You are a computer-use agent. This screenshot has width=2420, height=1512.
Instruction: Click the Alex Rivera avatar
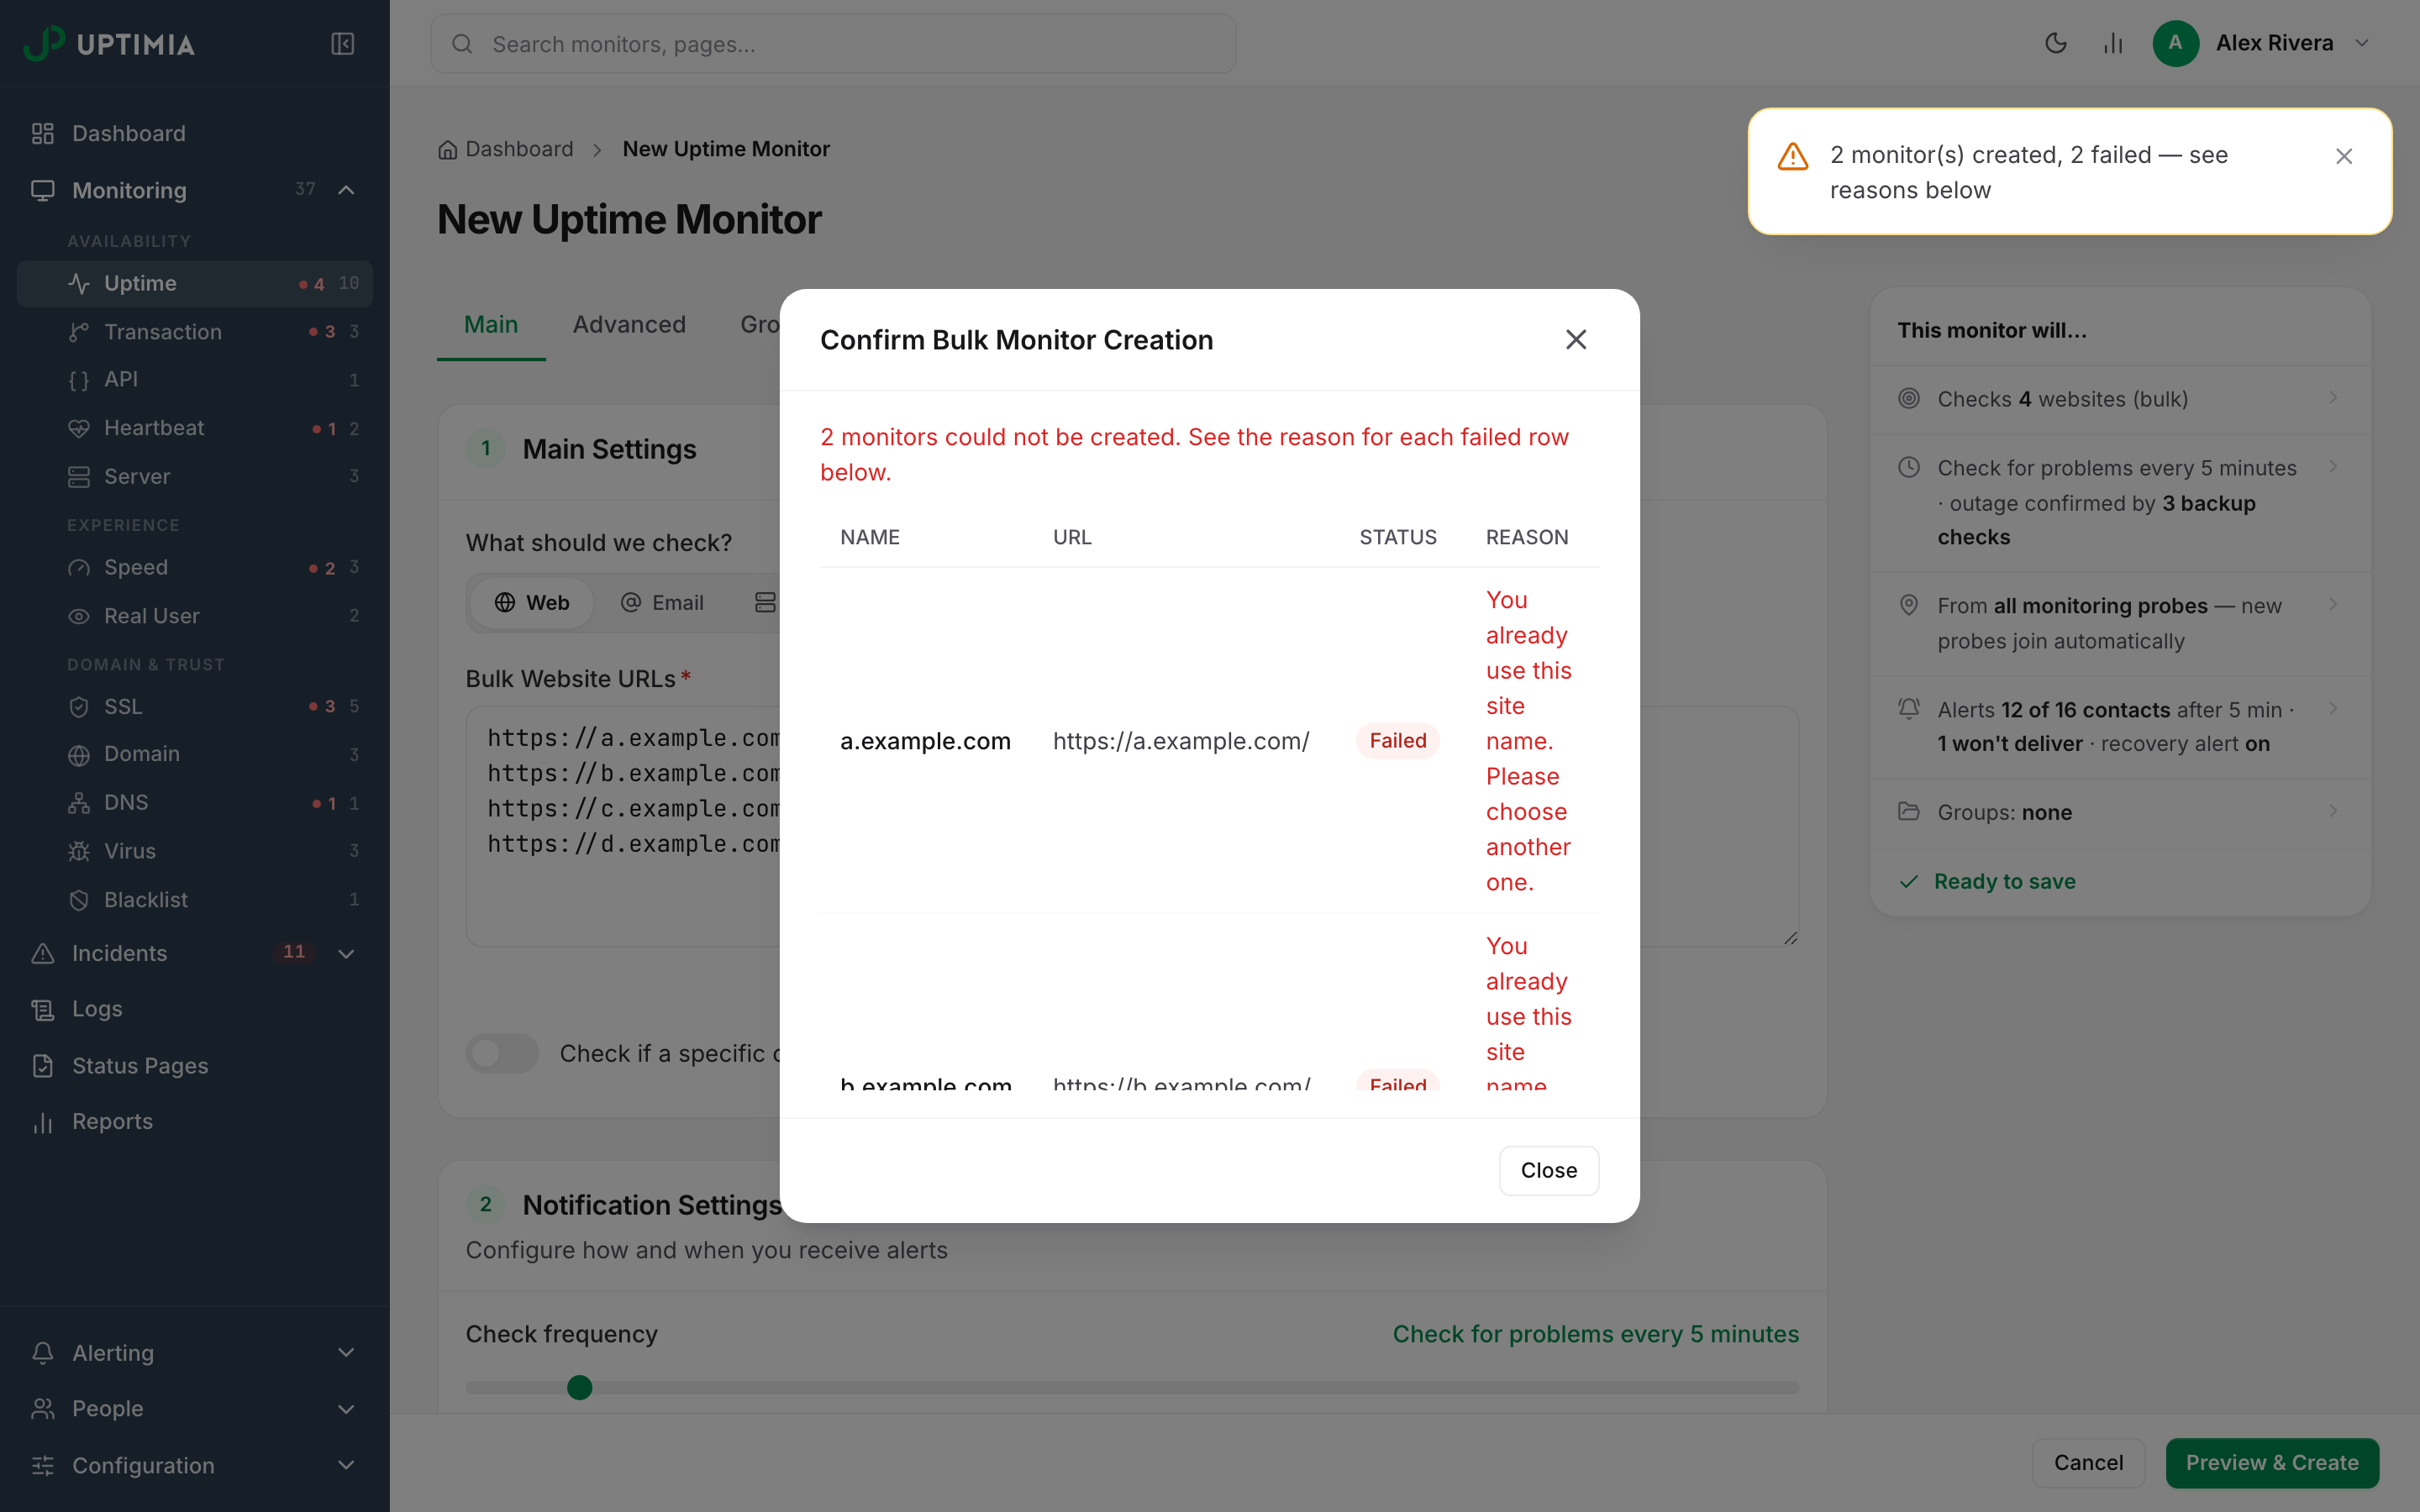(2175, 43)
